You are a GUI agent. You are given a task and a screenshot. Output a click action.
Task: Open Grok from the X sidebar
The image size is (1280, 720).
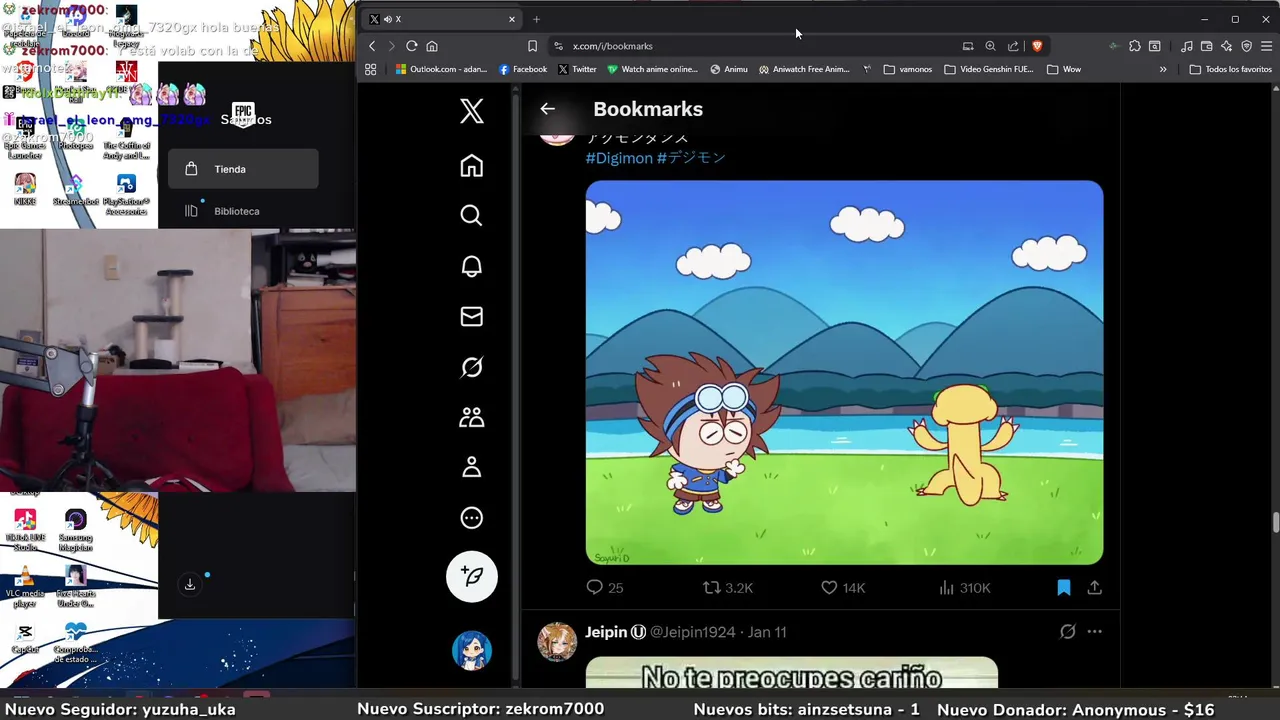click(471, 367)
